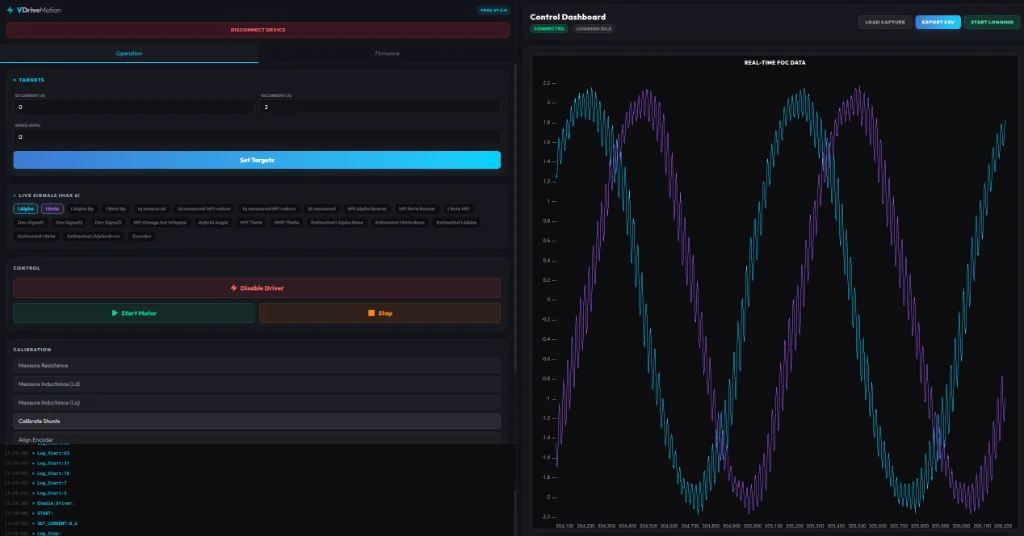
Task: Click the Calibrate Shunts button
Action: click(x=257, y=421)
